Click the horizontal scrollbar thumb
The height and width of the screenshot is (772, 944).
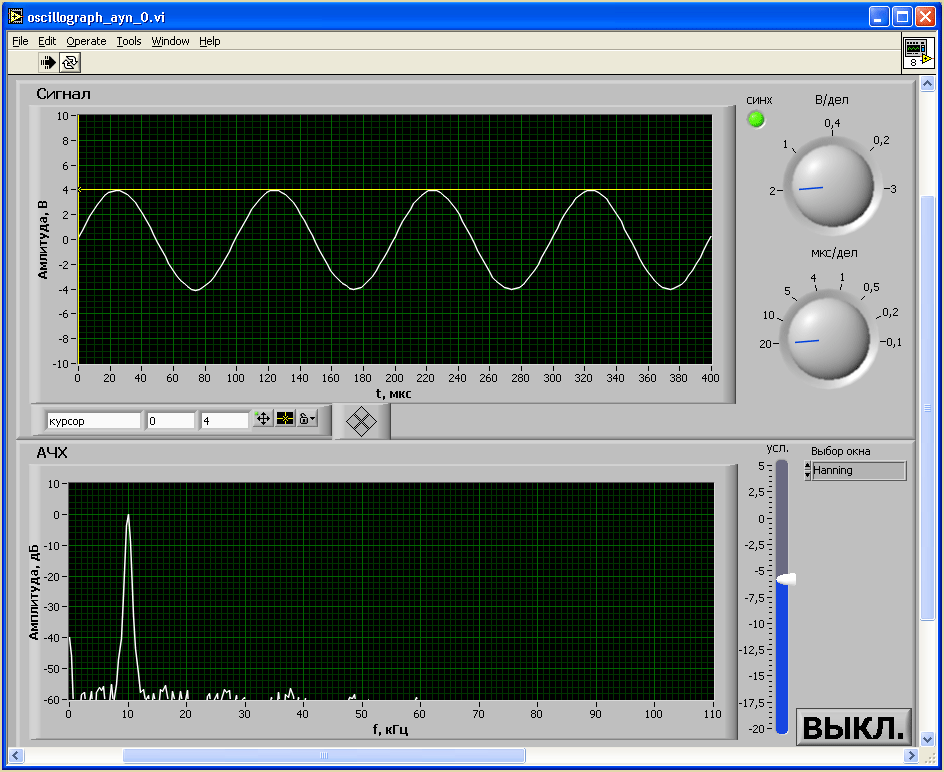coord(324,755)
